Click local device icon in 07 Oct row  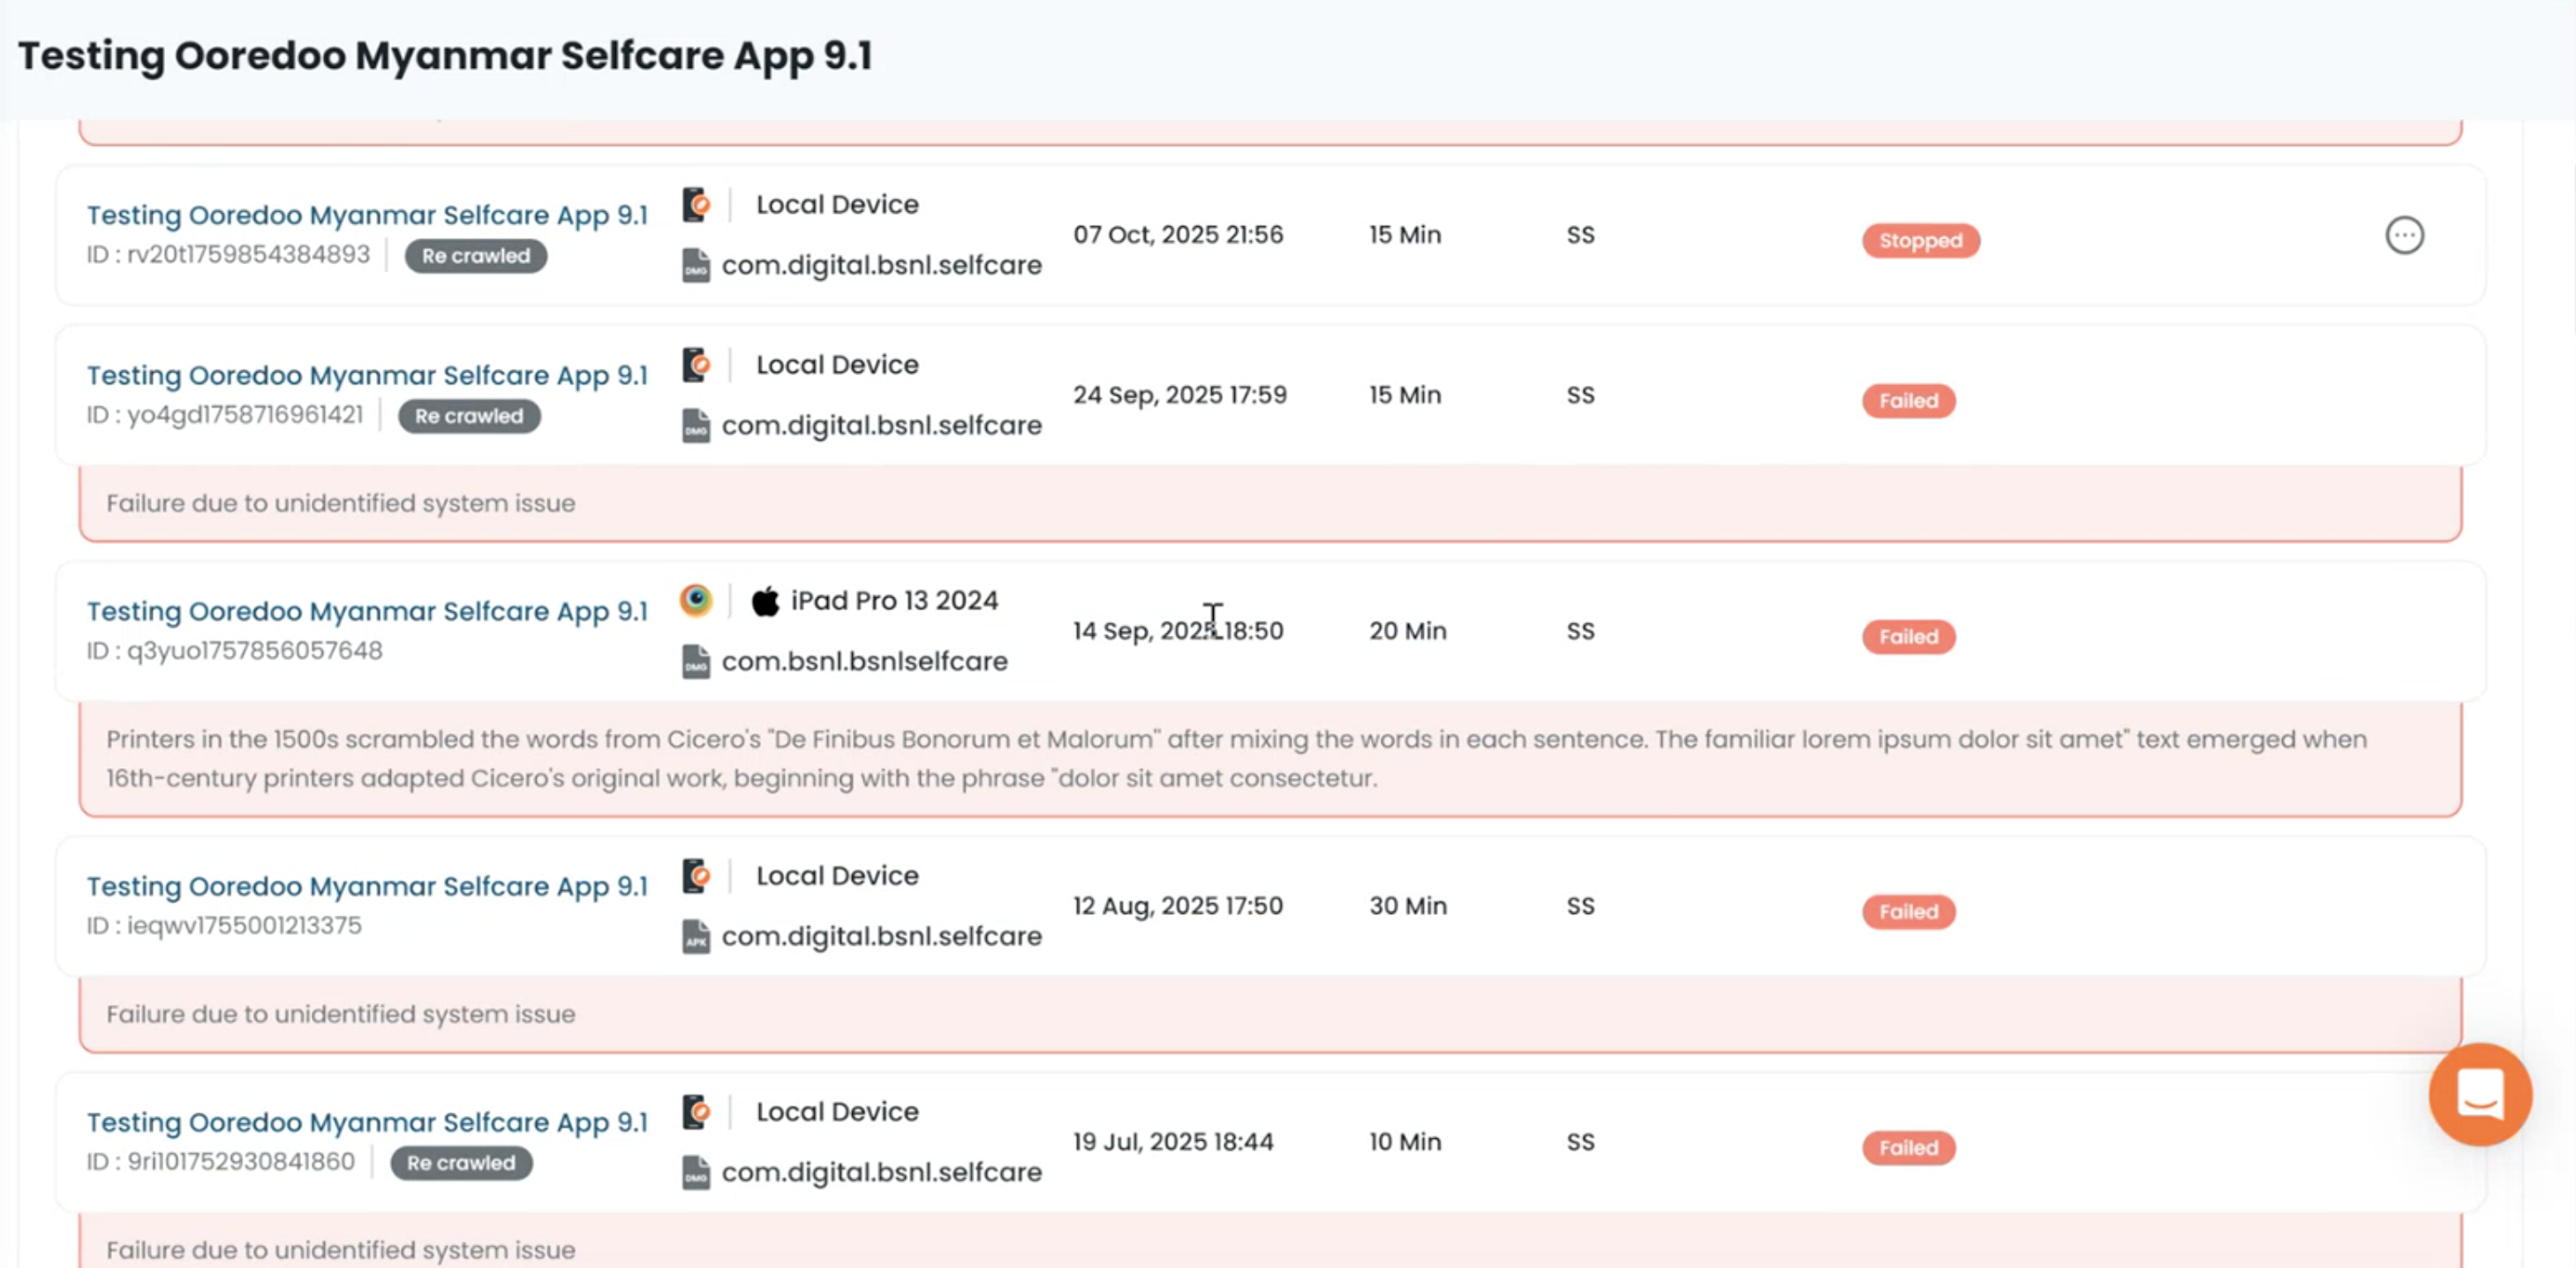pyautogui.click(x=696, y=204)
